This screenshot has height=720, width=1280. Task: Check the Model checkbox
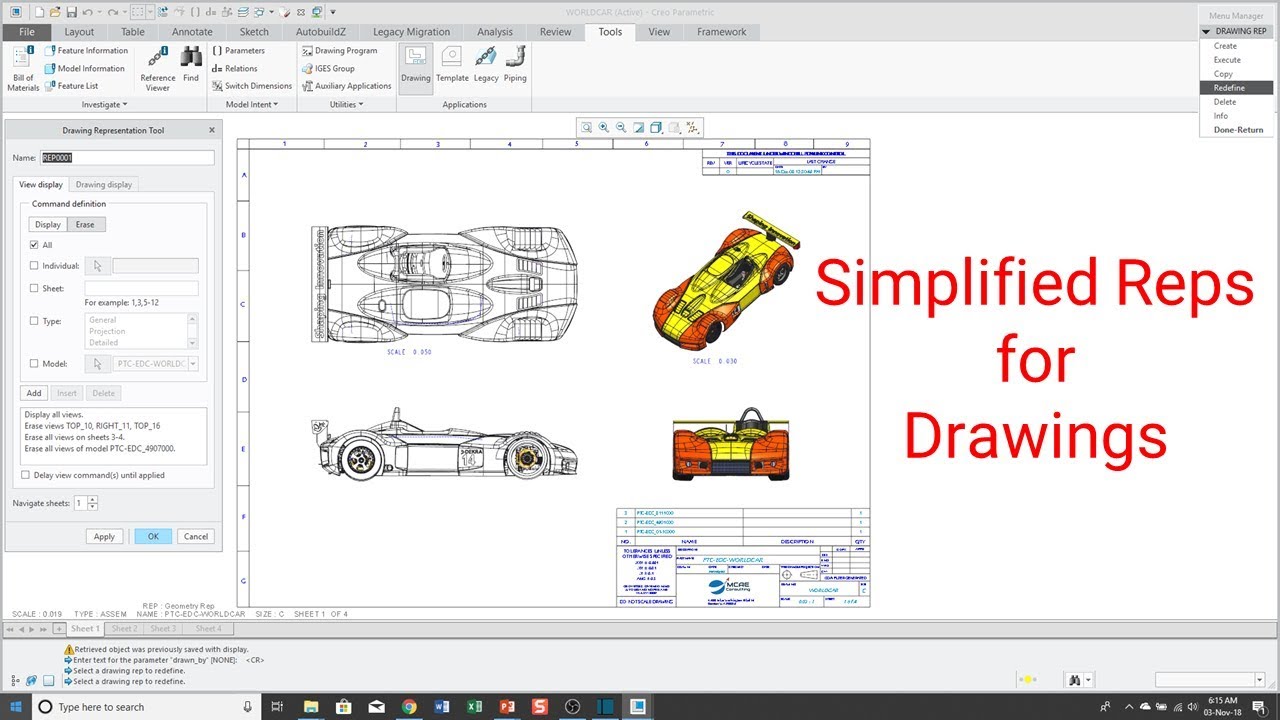[x=34, y=364]
